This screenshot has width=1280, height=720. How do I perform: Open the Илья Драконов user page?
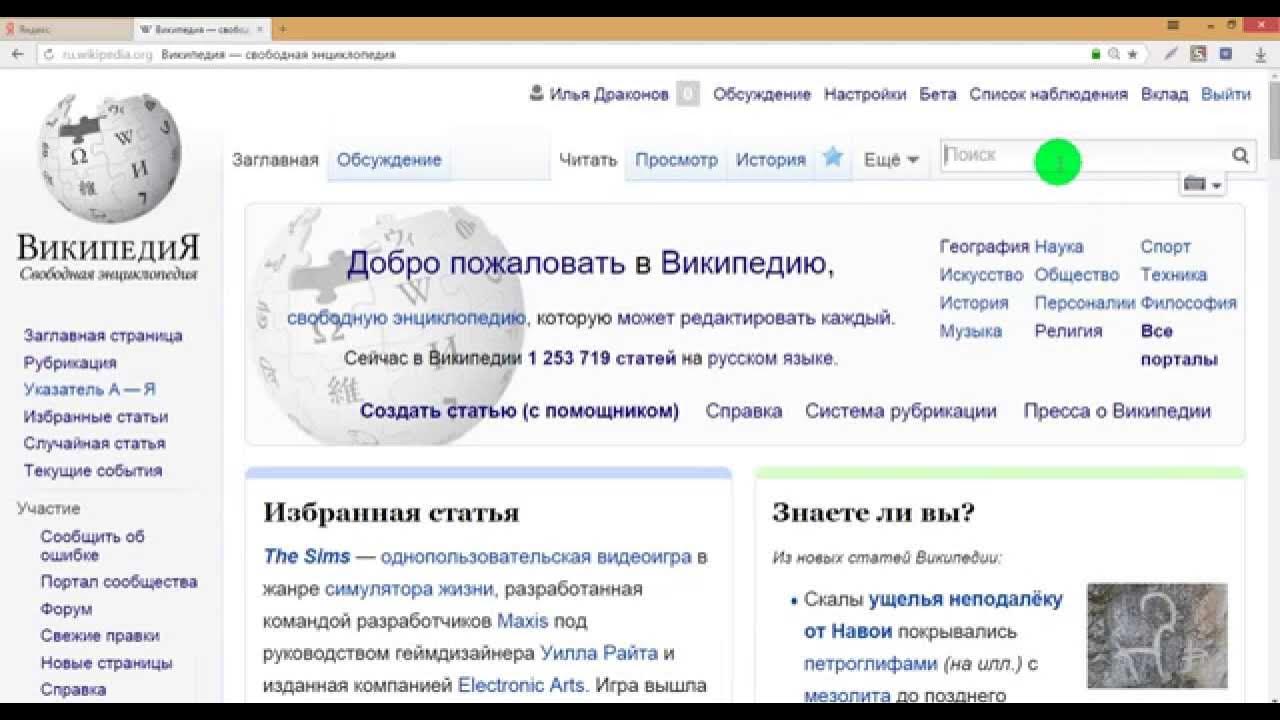click(x=609, y=94)
